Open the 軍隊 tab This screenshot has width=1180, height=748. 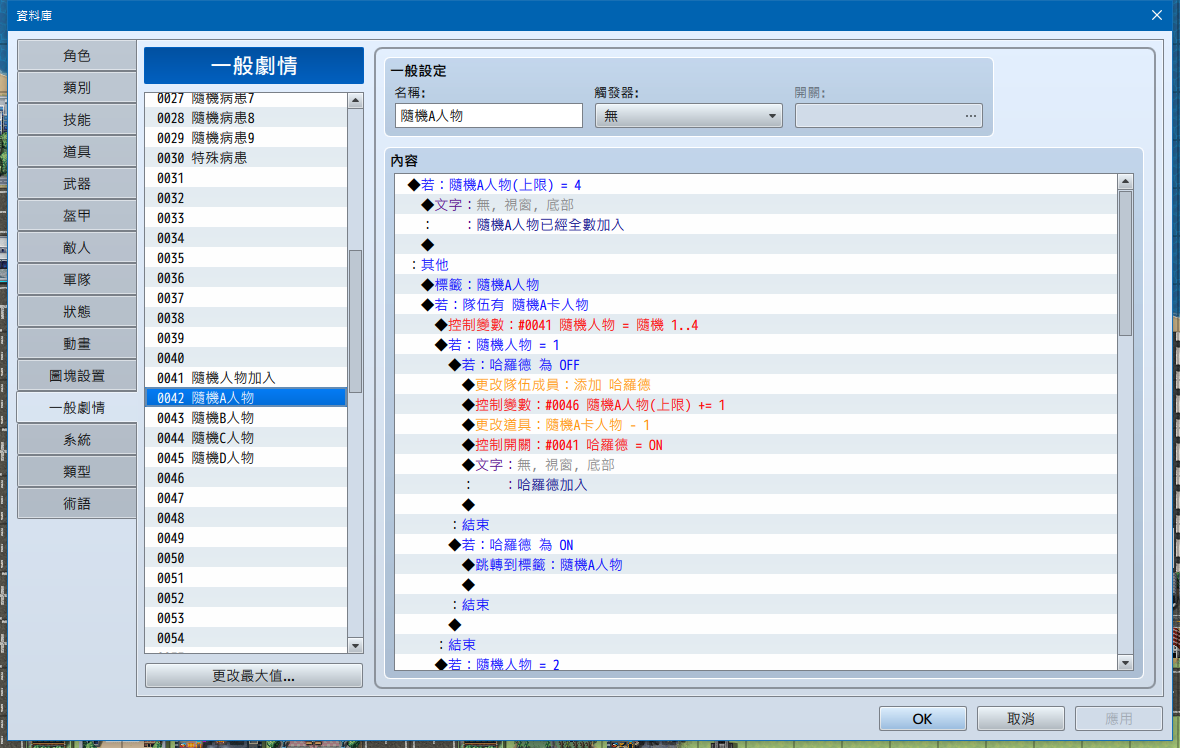point(77,280)
